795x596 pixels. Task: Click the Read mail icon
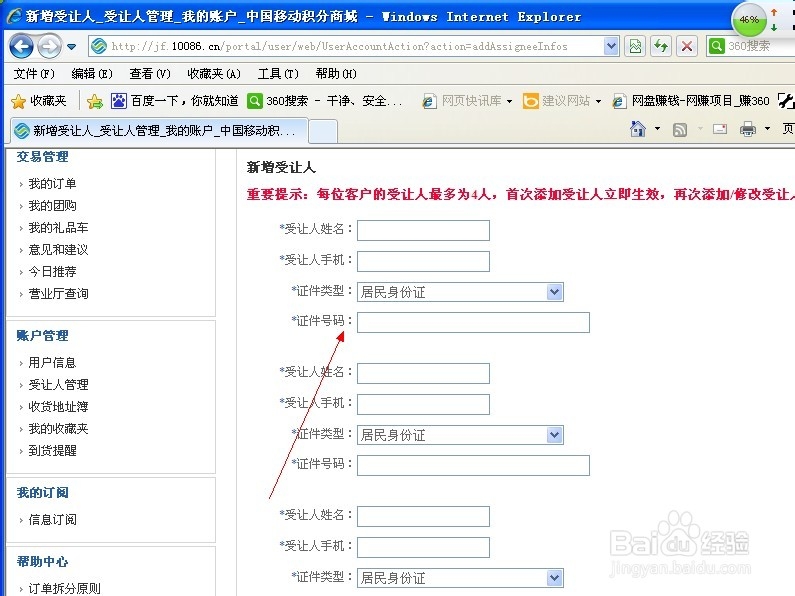click(x=720, y=129)
